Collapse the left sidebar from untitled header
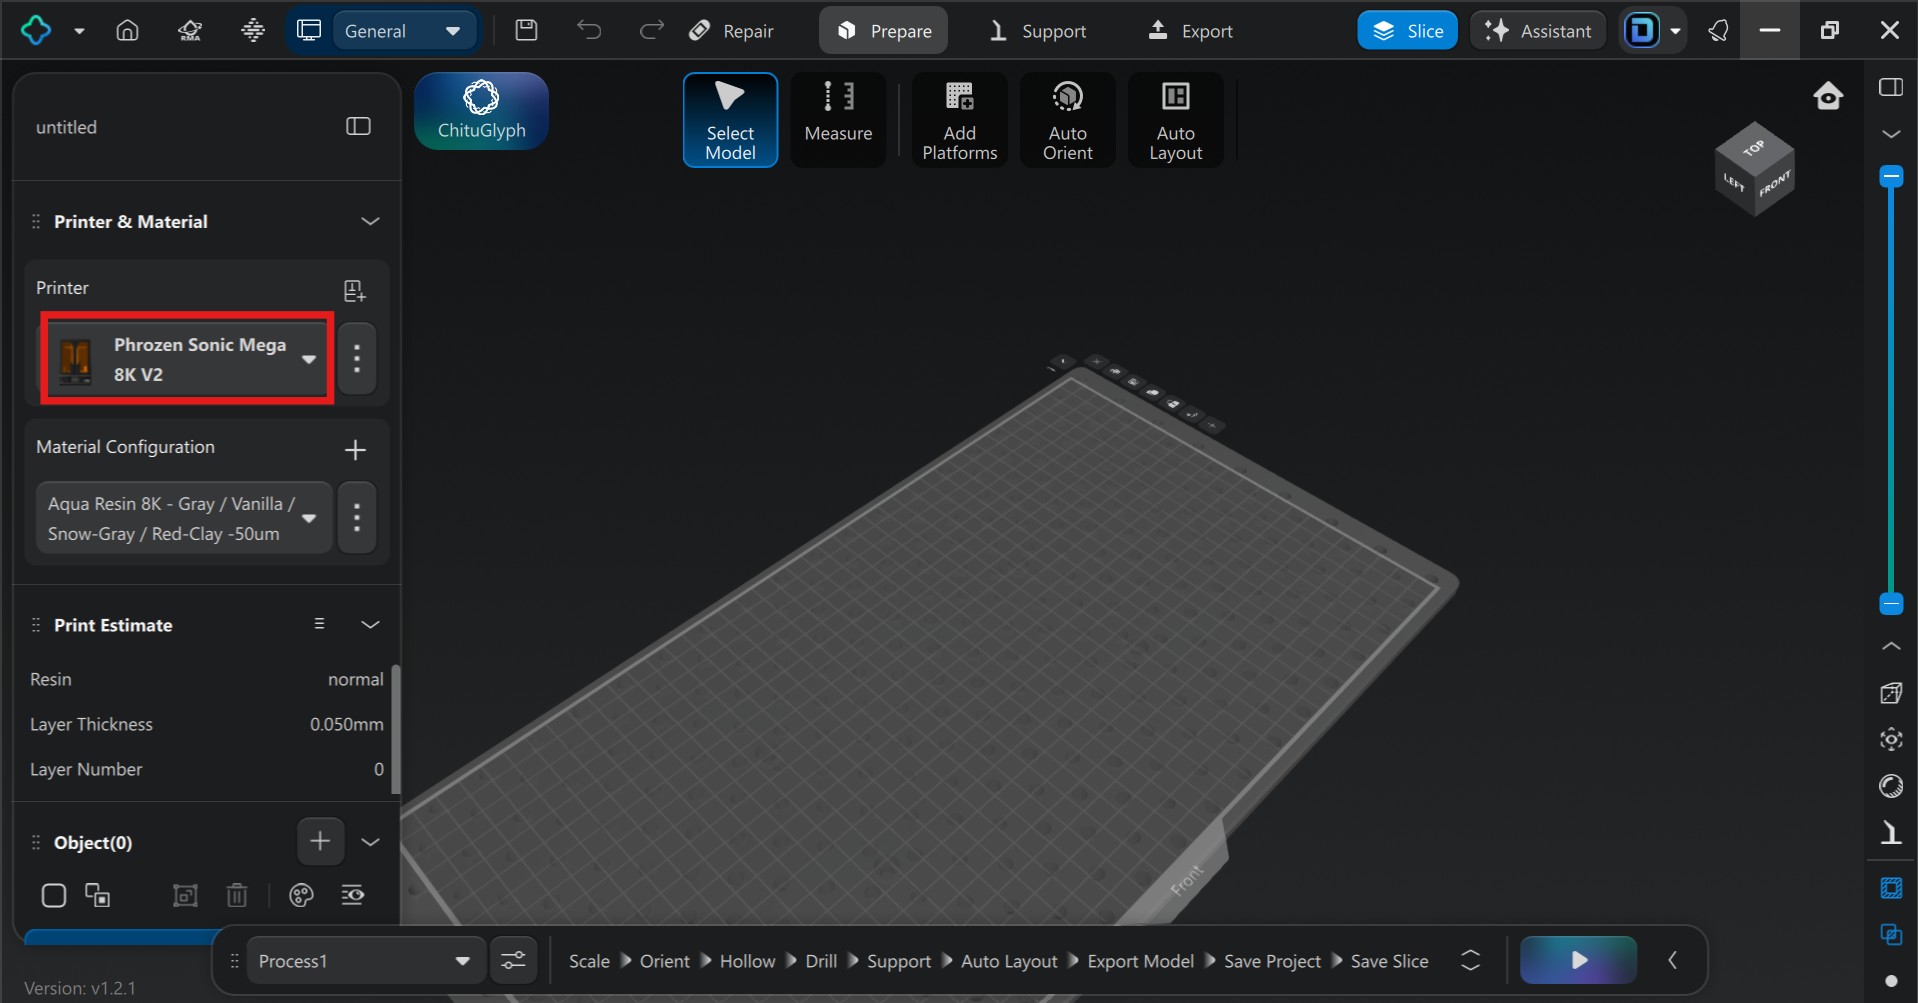 [x=358, y=126]
